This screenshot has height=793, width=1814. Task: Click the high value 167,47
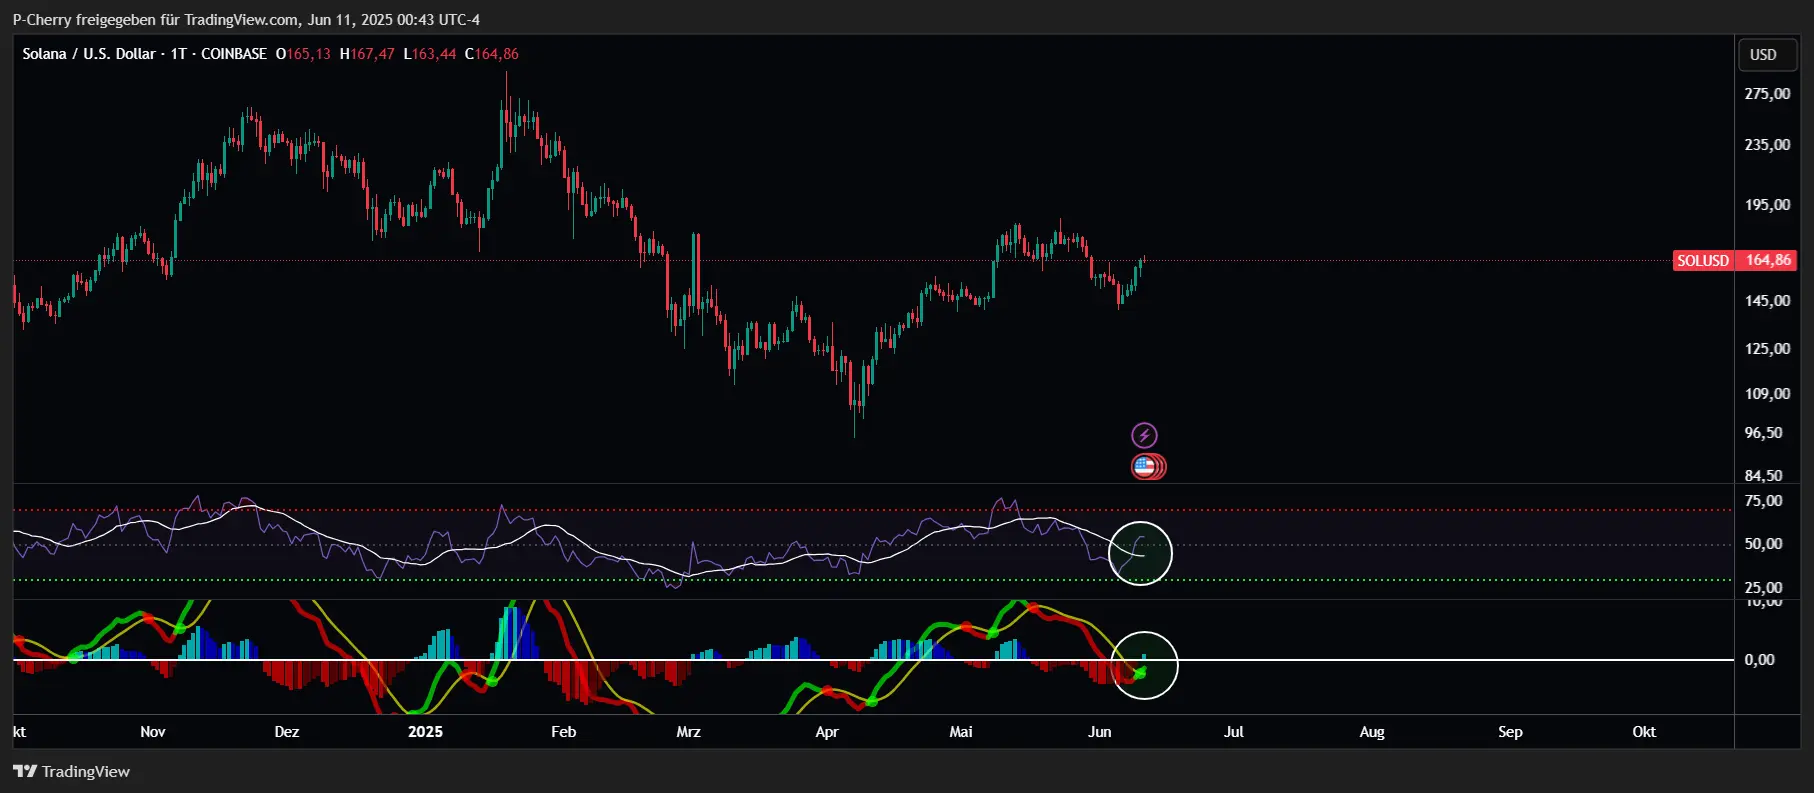coord(372,54)
